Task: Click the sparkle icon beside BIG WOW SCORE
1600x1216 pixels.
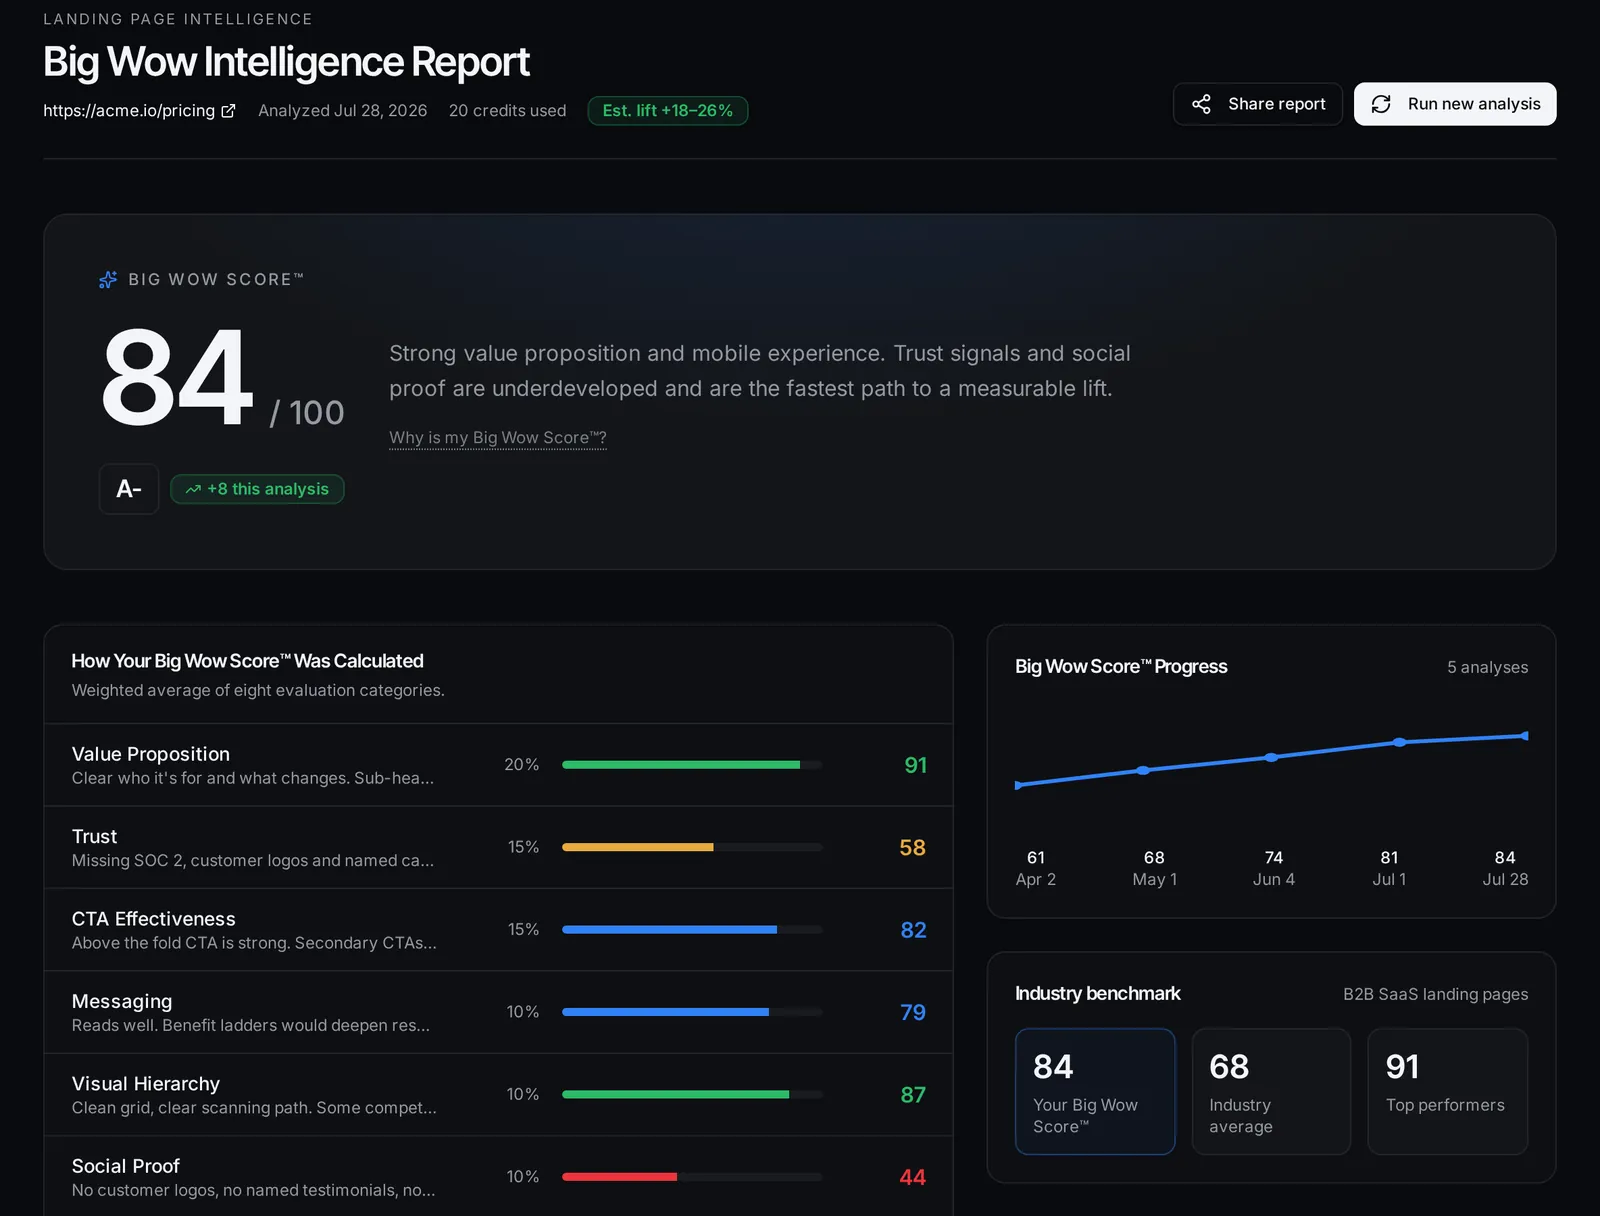Action: click(108, 280)
